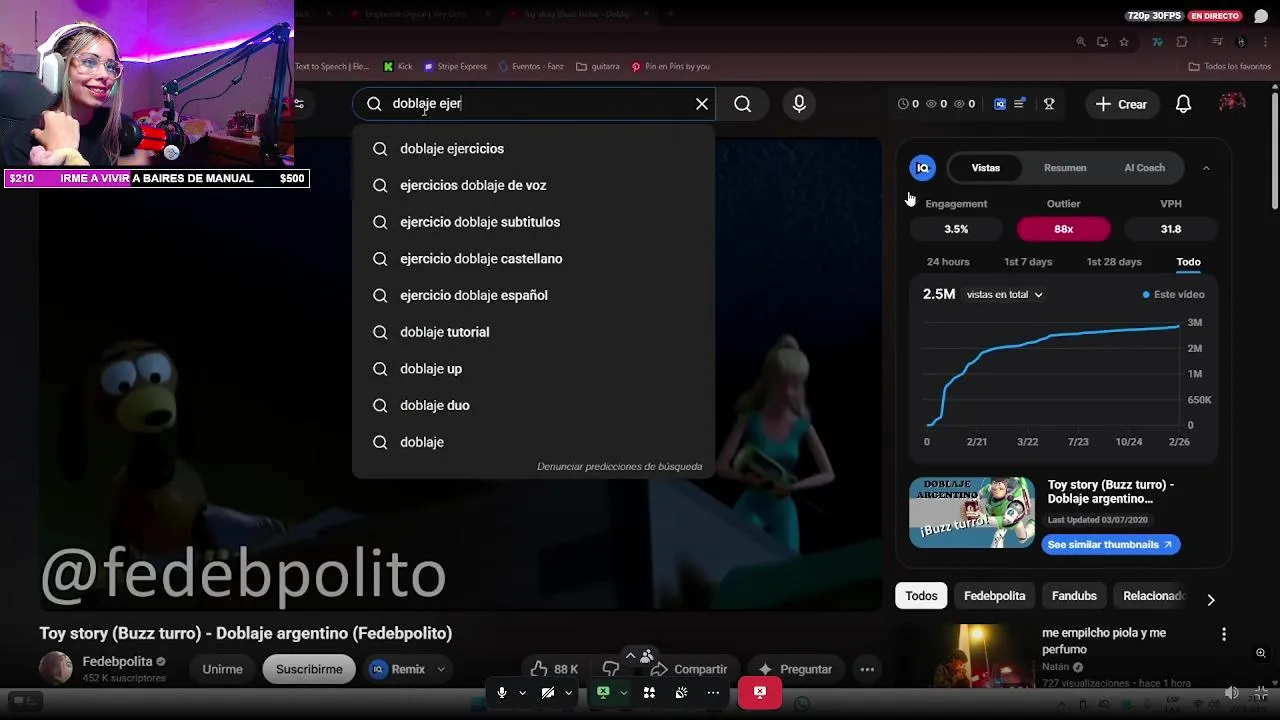Click the green screen-share button
Viewport: 1280px width, 720px height.
604,692
